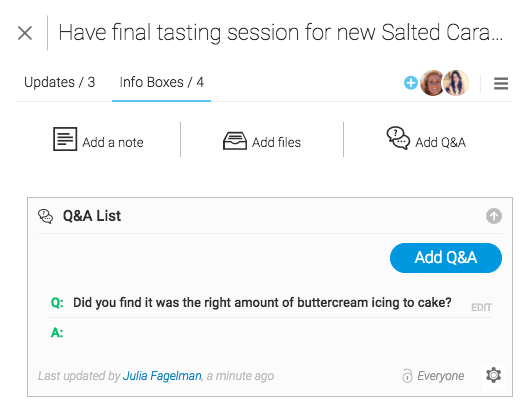Select the Info Boxes / 4 tab

[161, 82]
